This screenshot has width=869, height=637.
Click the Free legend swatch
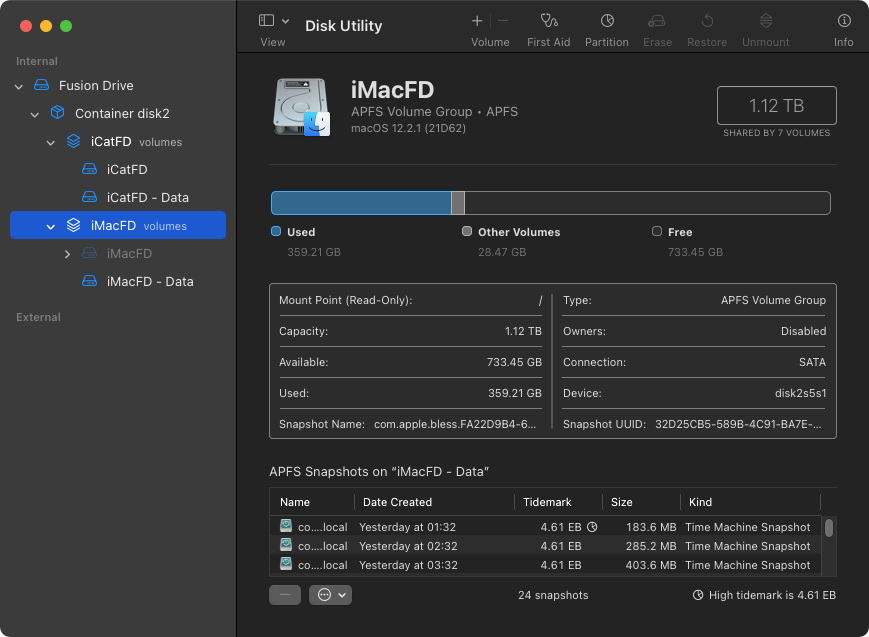pyautogui.click(x=657, y=231)
